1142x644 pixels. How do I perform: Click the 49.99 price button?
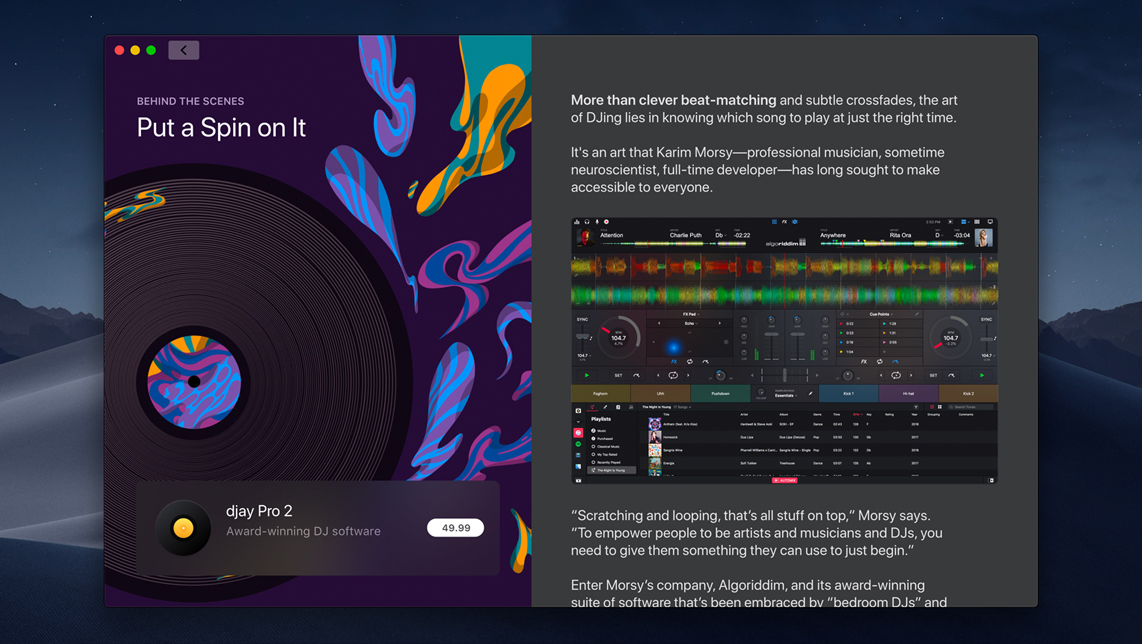[455, 527]
